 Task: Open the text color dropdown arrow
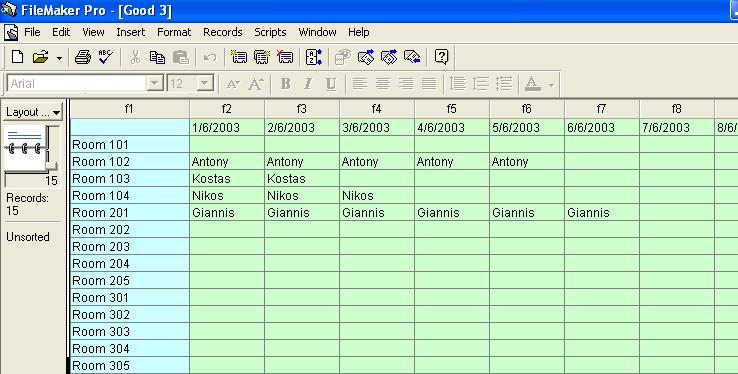click(x=551, y=85)
